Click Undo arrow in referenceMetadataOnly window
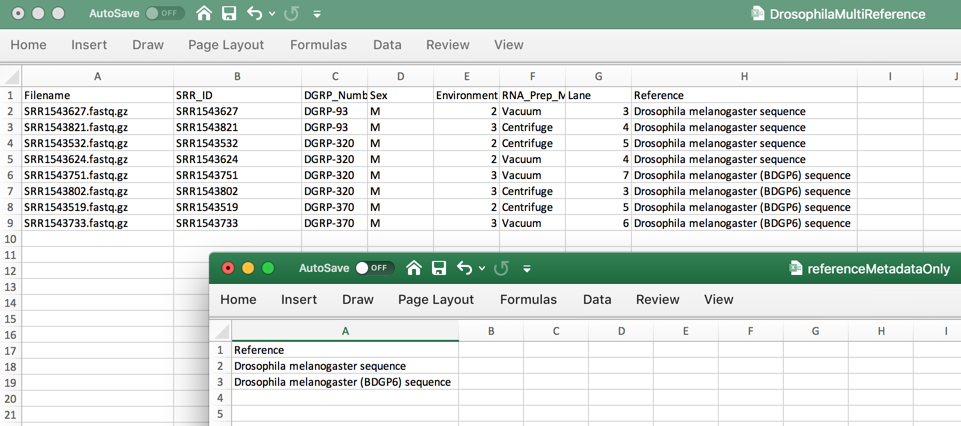Viewport: 961px width, 426px height. coord(464,268)
